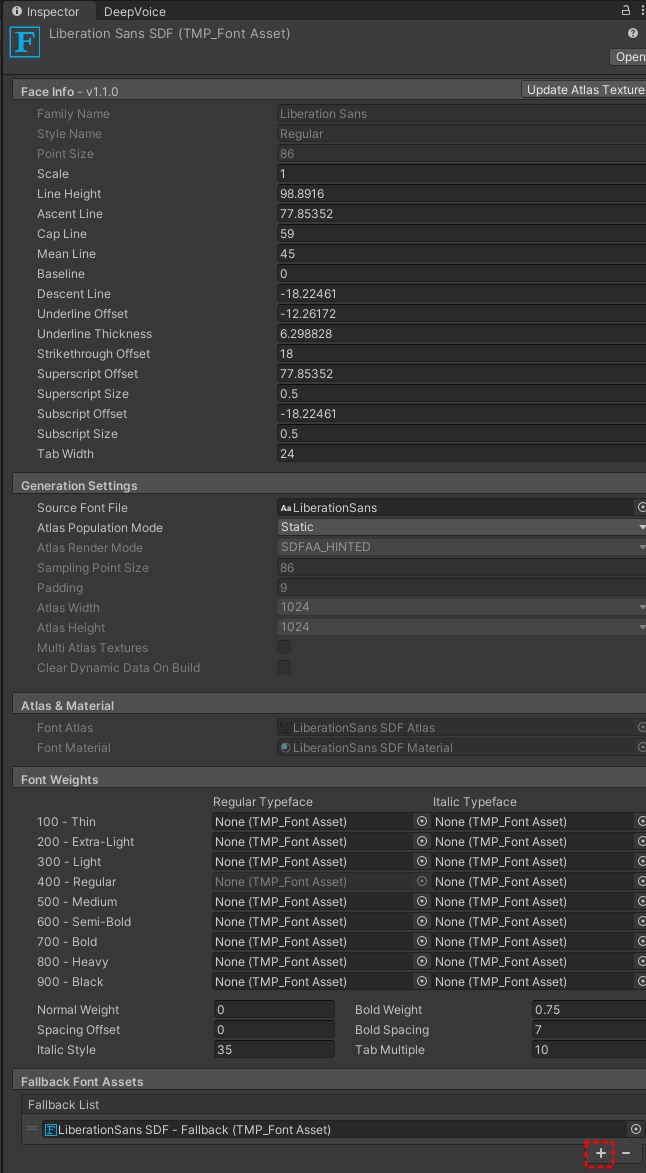Screen dimensions: 646x1173
Task: Toggle the Inspector lock icon
Action: click(626, 10)
